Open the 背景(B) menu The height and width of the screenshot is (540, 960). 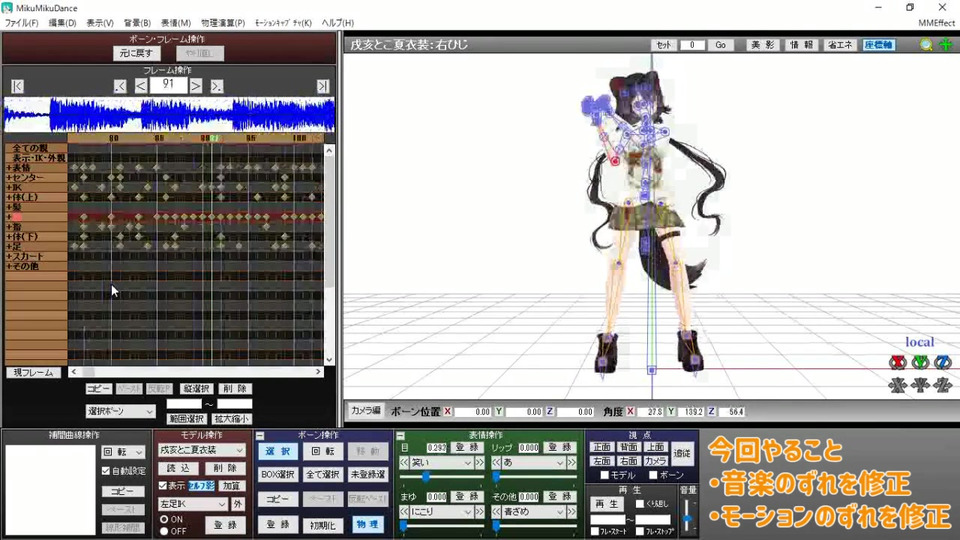137,23
